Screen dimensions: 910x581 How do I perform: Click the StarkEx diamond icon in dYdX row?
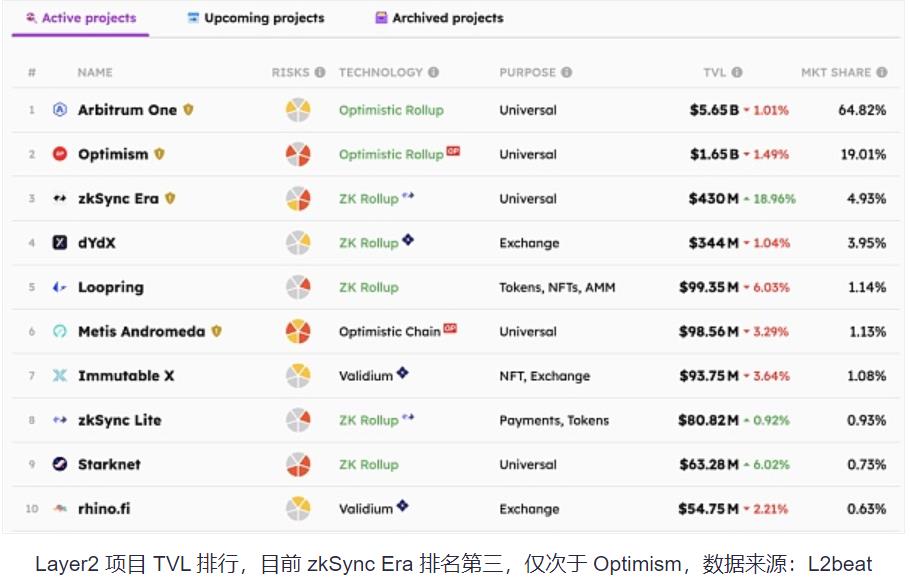click(408, 239)
